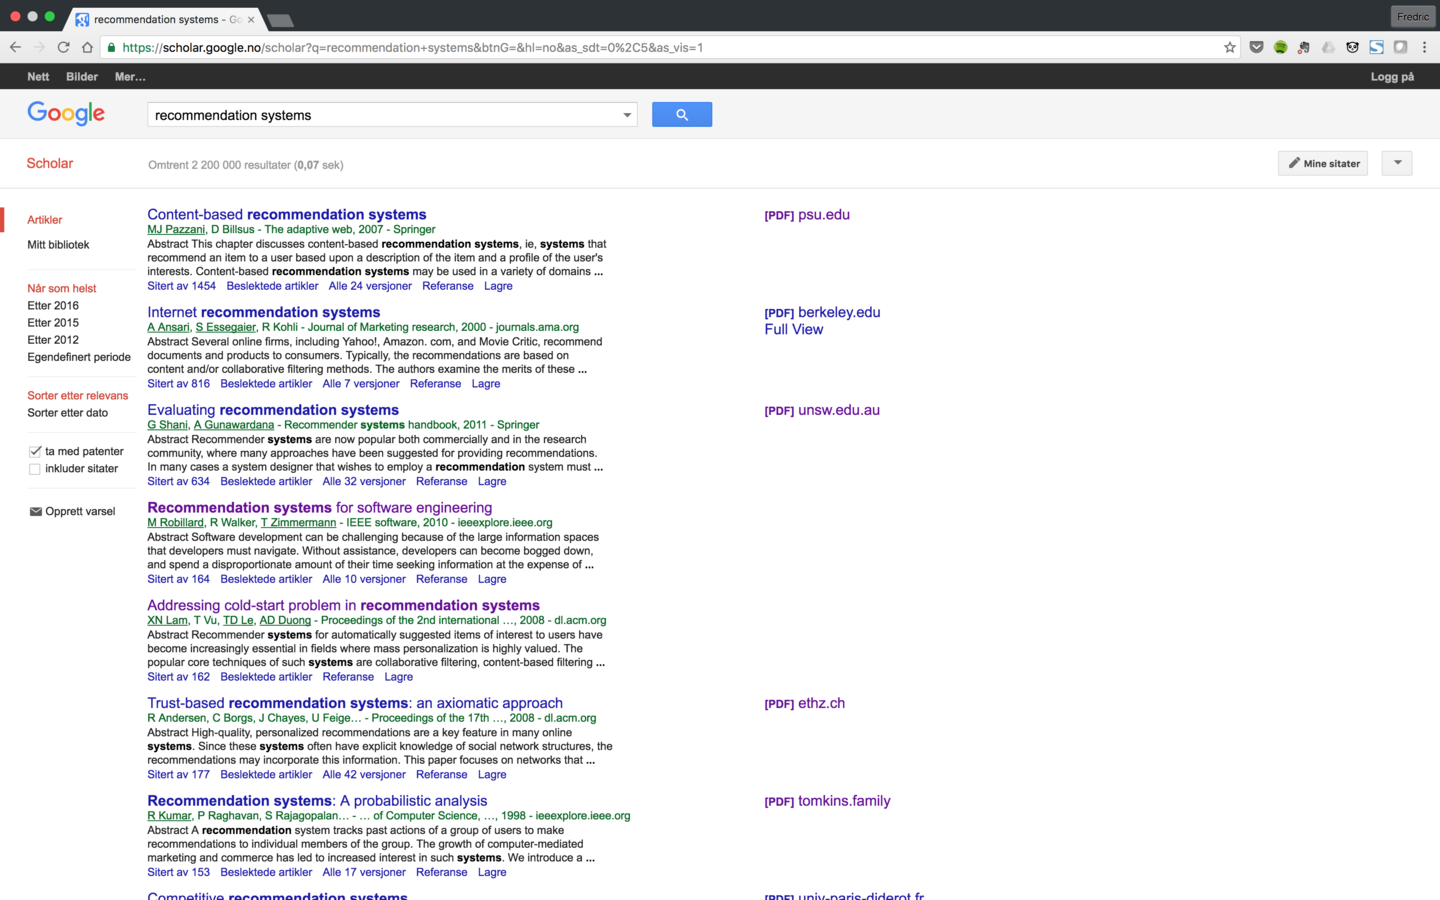Click 'Sitert av 1454' link
The image size is (1440, 900).
point(182,286)
